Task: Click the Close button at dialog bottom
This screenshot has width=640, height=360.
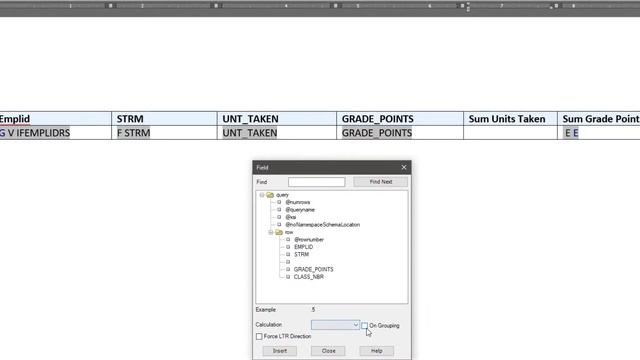Action: tap(328, 351)
